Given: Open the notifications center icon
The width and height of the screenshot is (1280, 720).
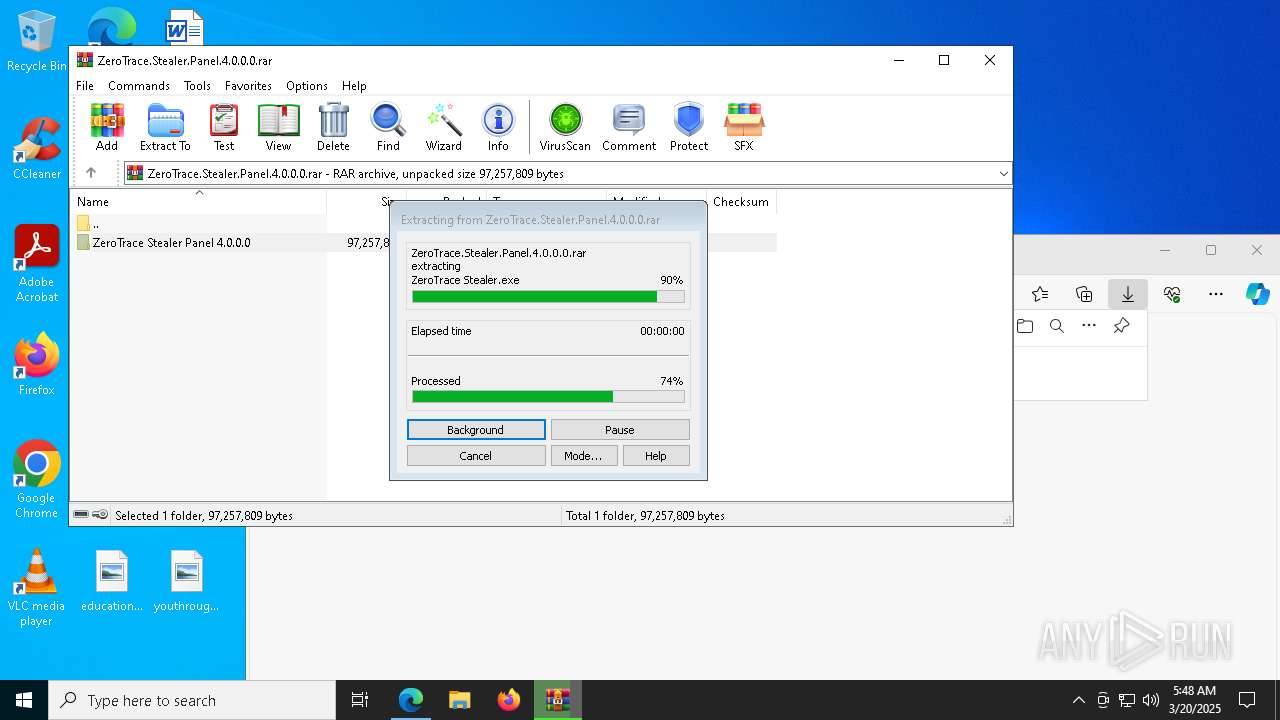Looking at the screenshot, I should [1247, 700].
